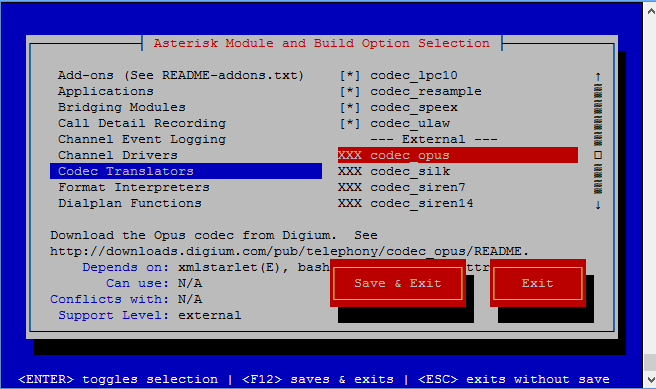Image resolution: width=656 pixels, height=389 pixels.
Task: Select the Add-ons (See README-addons.txt) category
Action: click(181, 75)
